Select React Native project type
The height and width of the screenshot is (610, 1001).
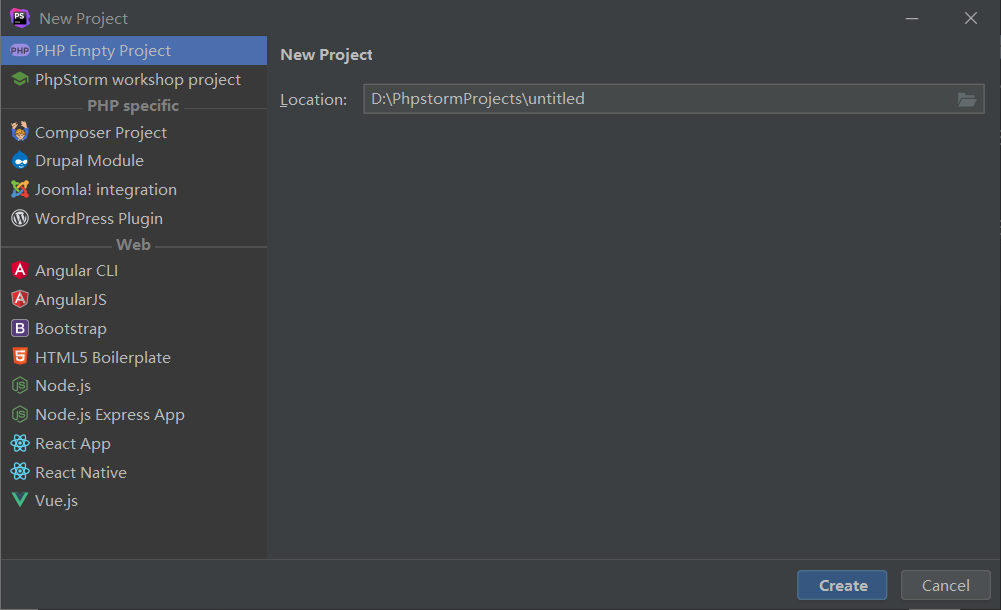coord(134,472)
